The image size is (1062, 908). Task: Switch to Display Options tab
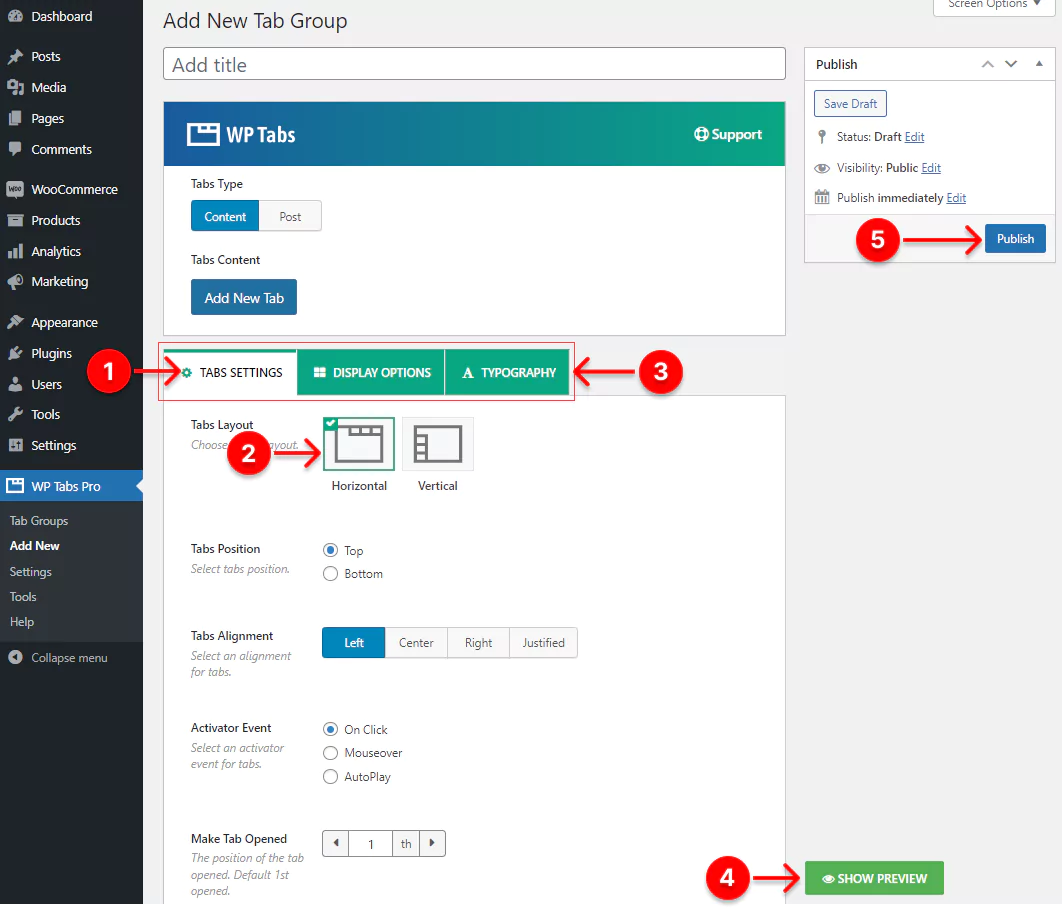(x=371, y=372)
